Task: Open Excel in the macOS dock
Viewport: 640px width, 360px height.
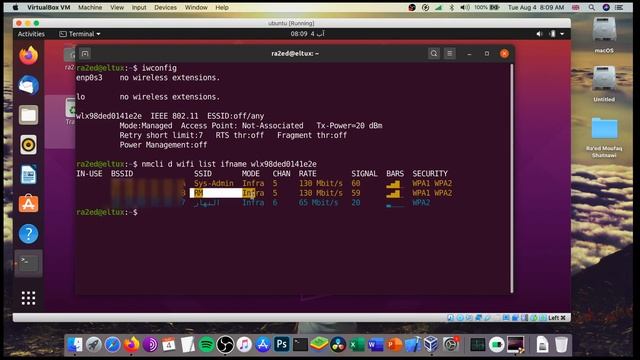Action: pyautogui.click(x=357, y=345)
